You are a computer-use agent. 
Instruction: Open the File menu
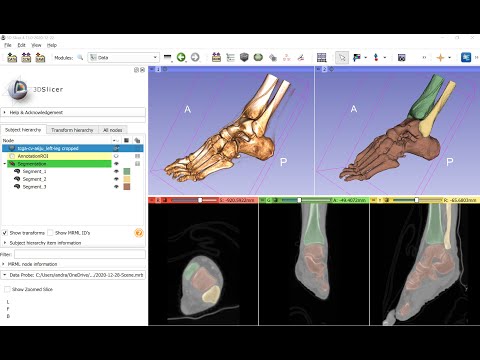pyautogui.click(x=8, y=45)
